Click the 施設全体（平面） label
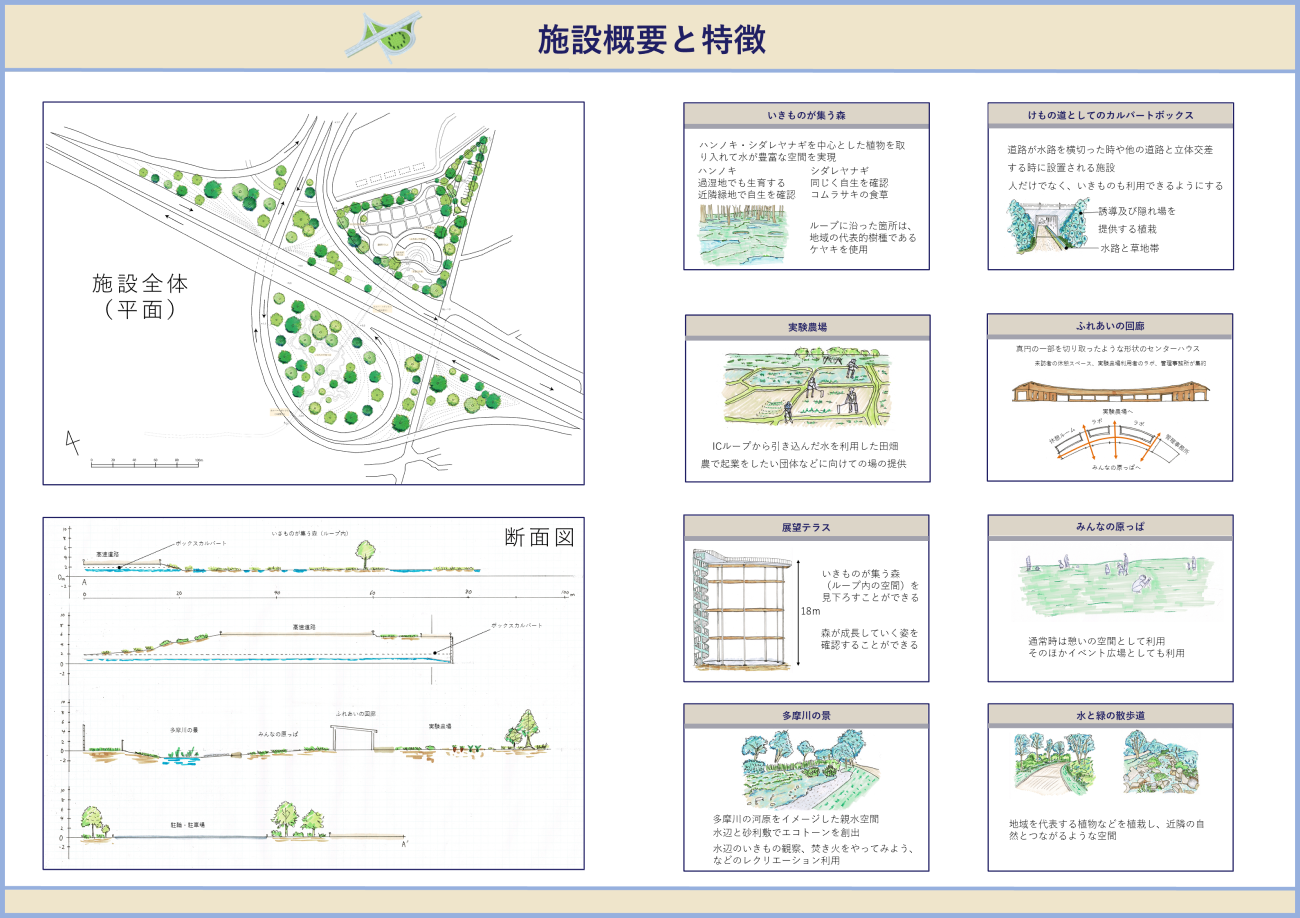 pos(140,296)
